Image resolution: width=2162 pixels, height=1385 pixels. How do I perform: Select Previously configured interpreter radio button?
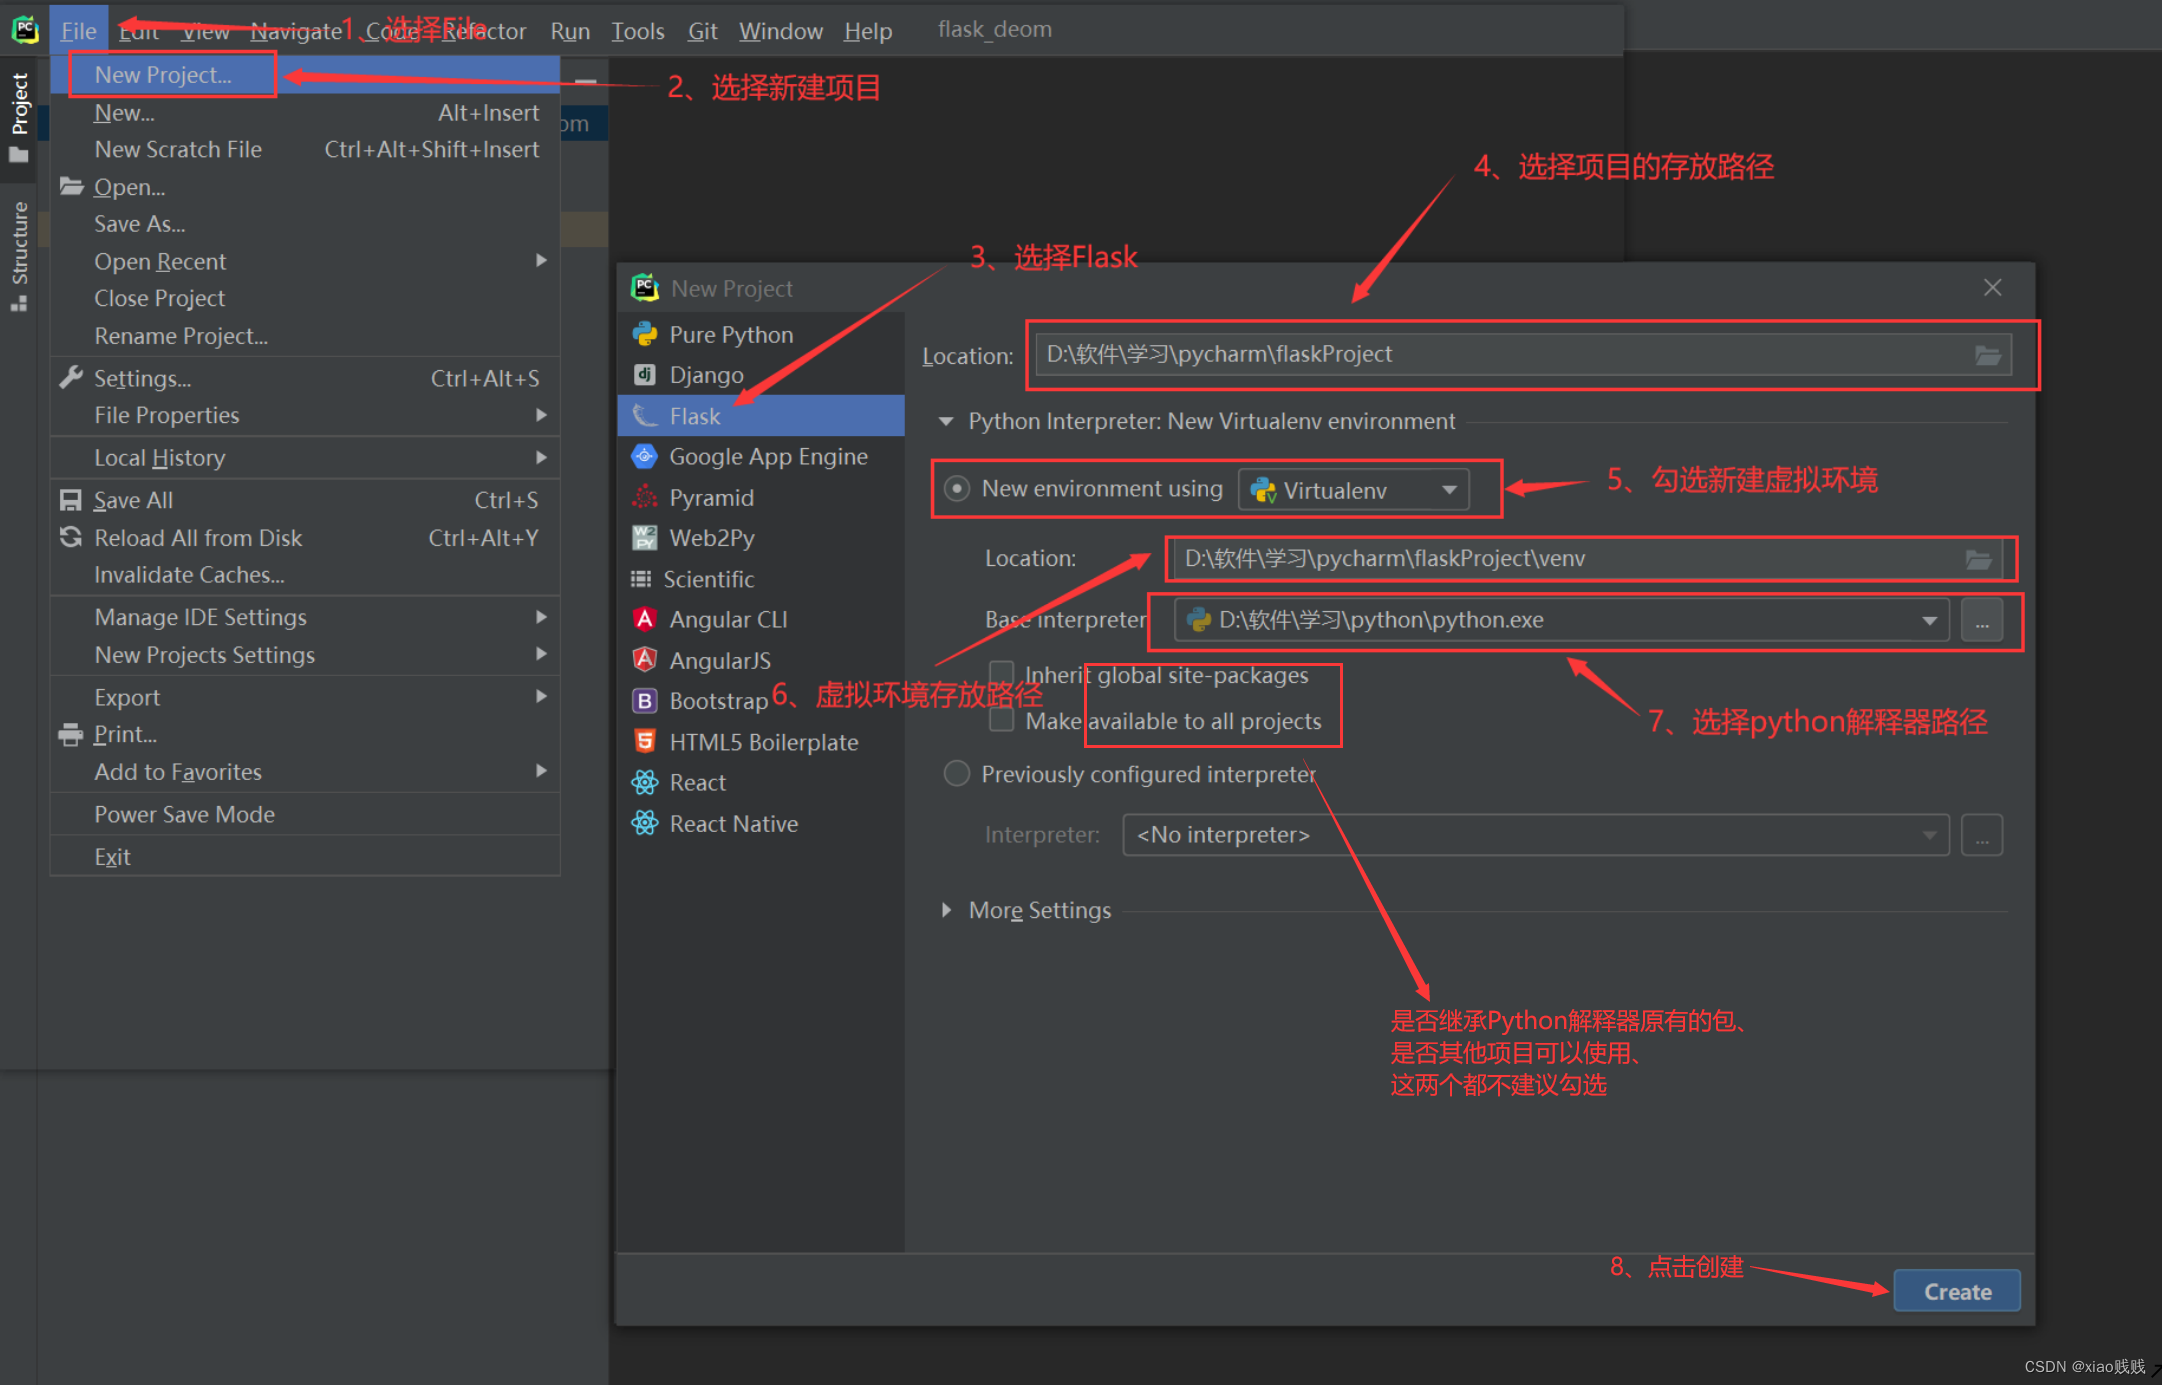tap(957, 774)
